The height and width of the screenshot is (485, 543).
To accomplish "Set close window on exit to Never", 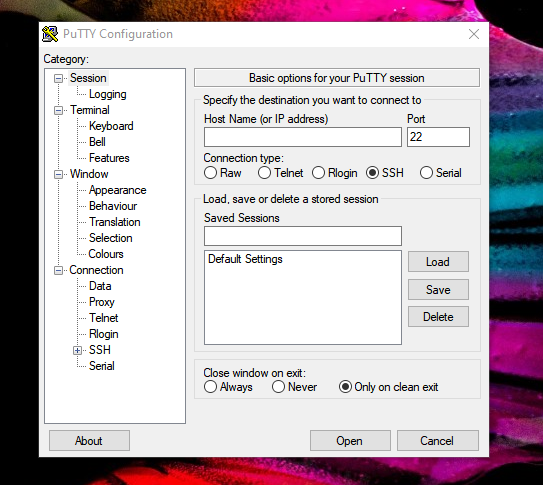I will [278, 387].
